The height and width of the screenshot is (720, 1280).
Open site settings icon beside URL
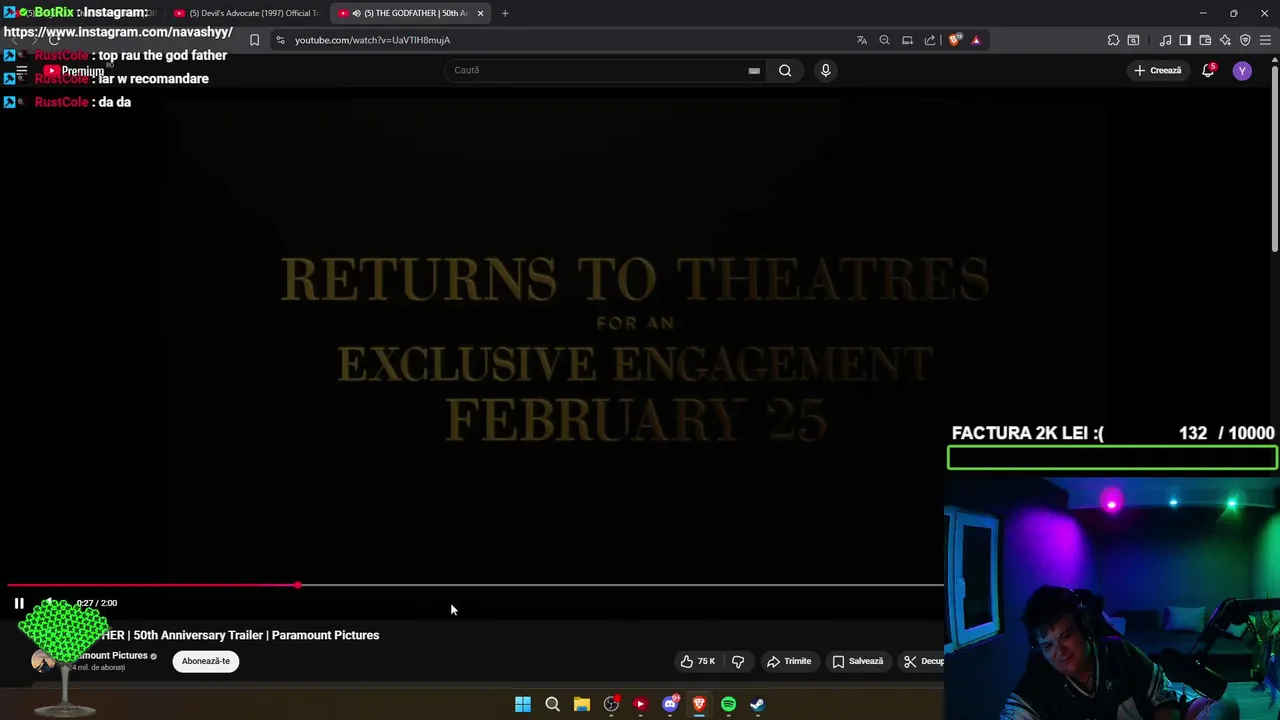coord(280,40)
